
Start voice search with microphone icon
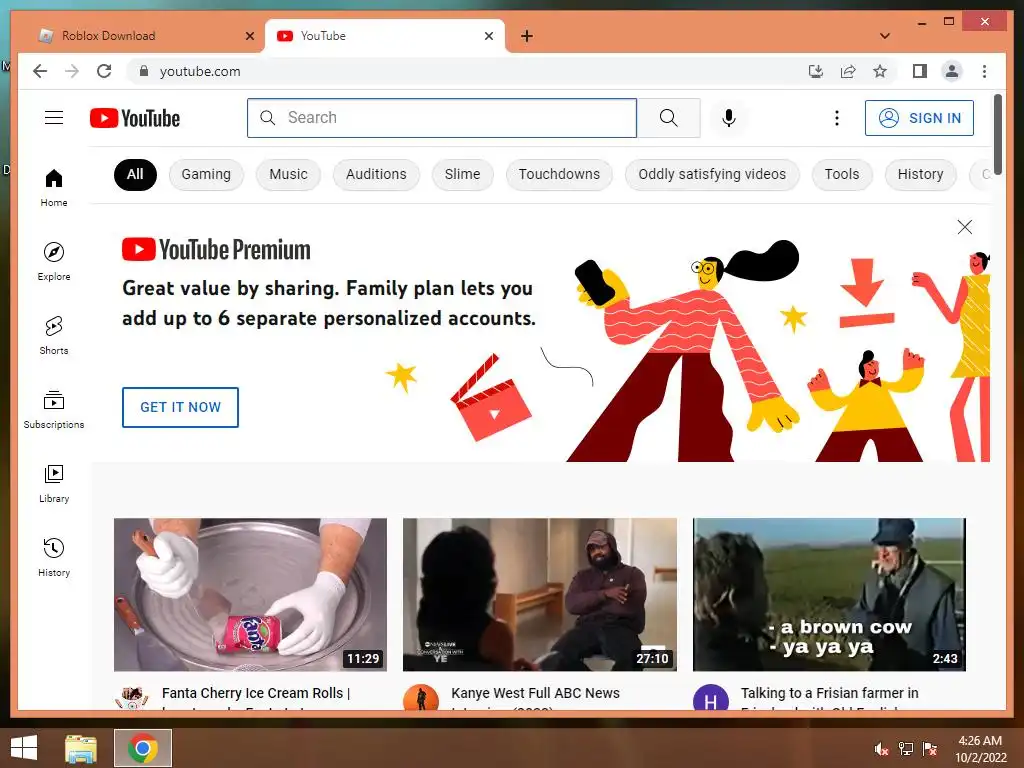click(x=729, y=118)
